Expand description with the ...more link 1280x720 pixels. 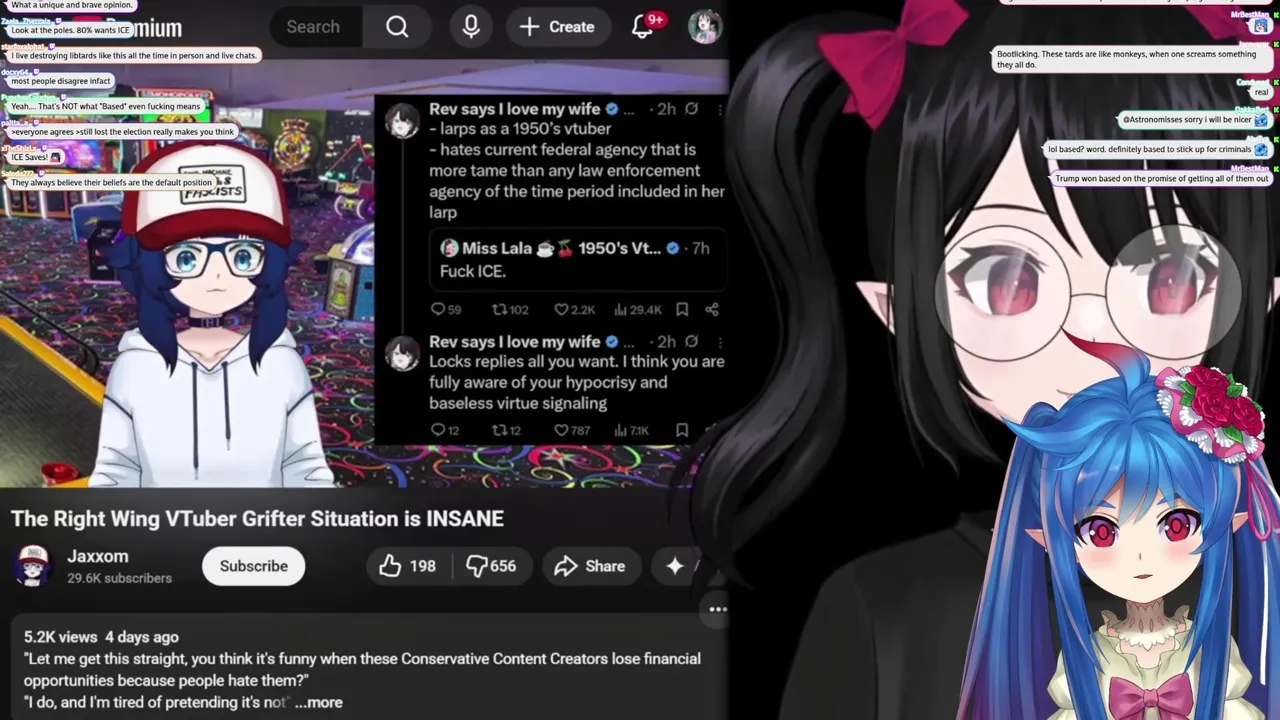pyautogui.click(x=319, y=702)
